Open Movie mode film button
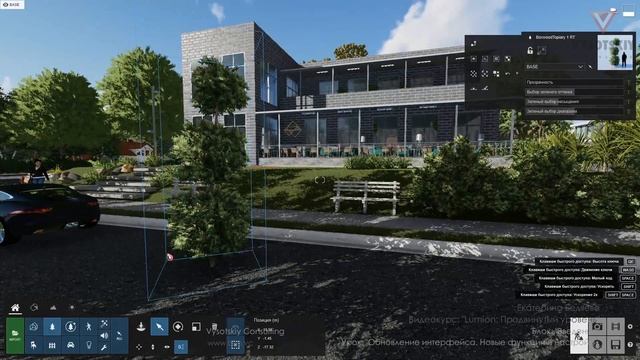This screenshot has height=360, width=640. (616, 327)
